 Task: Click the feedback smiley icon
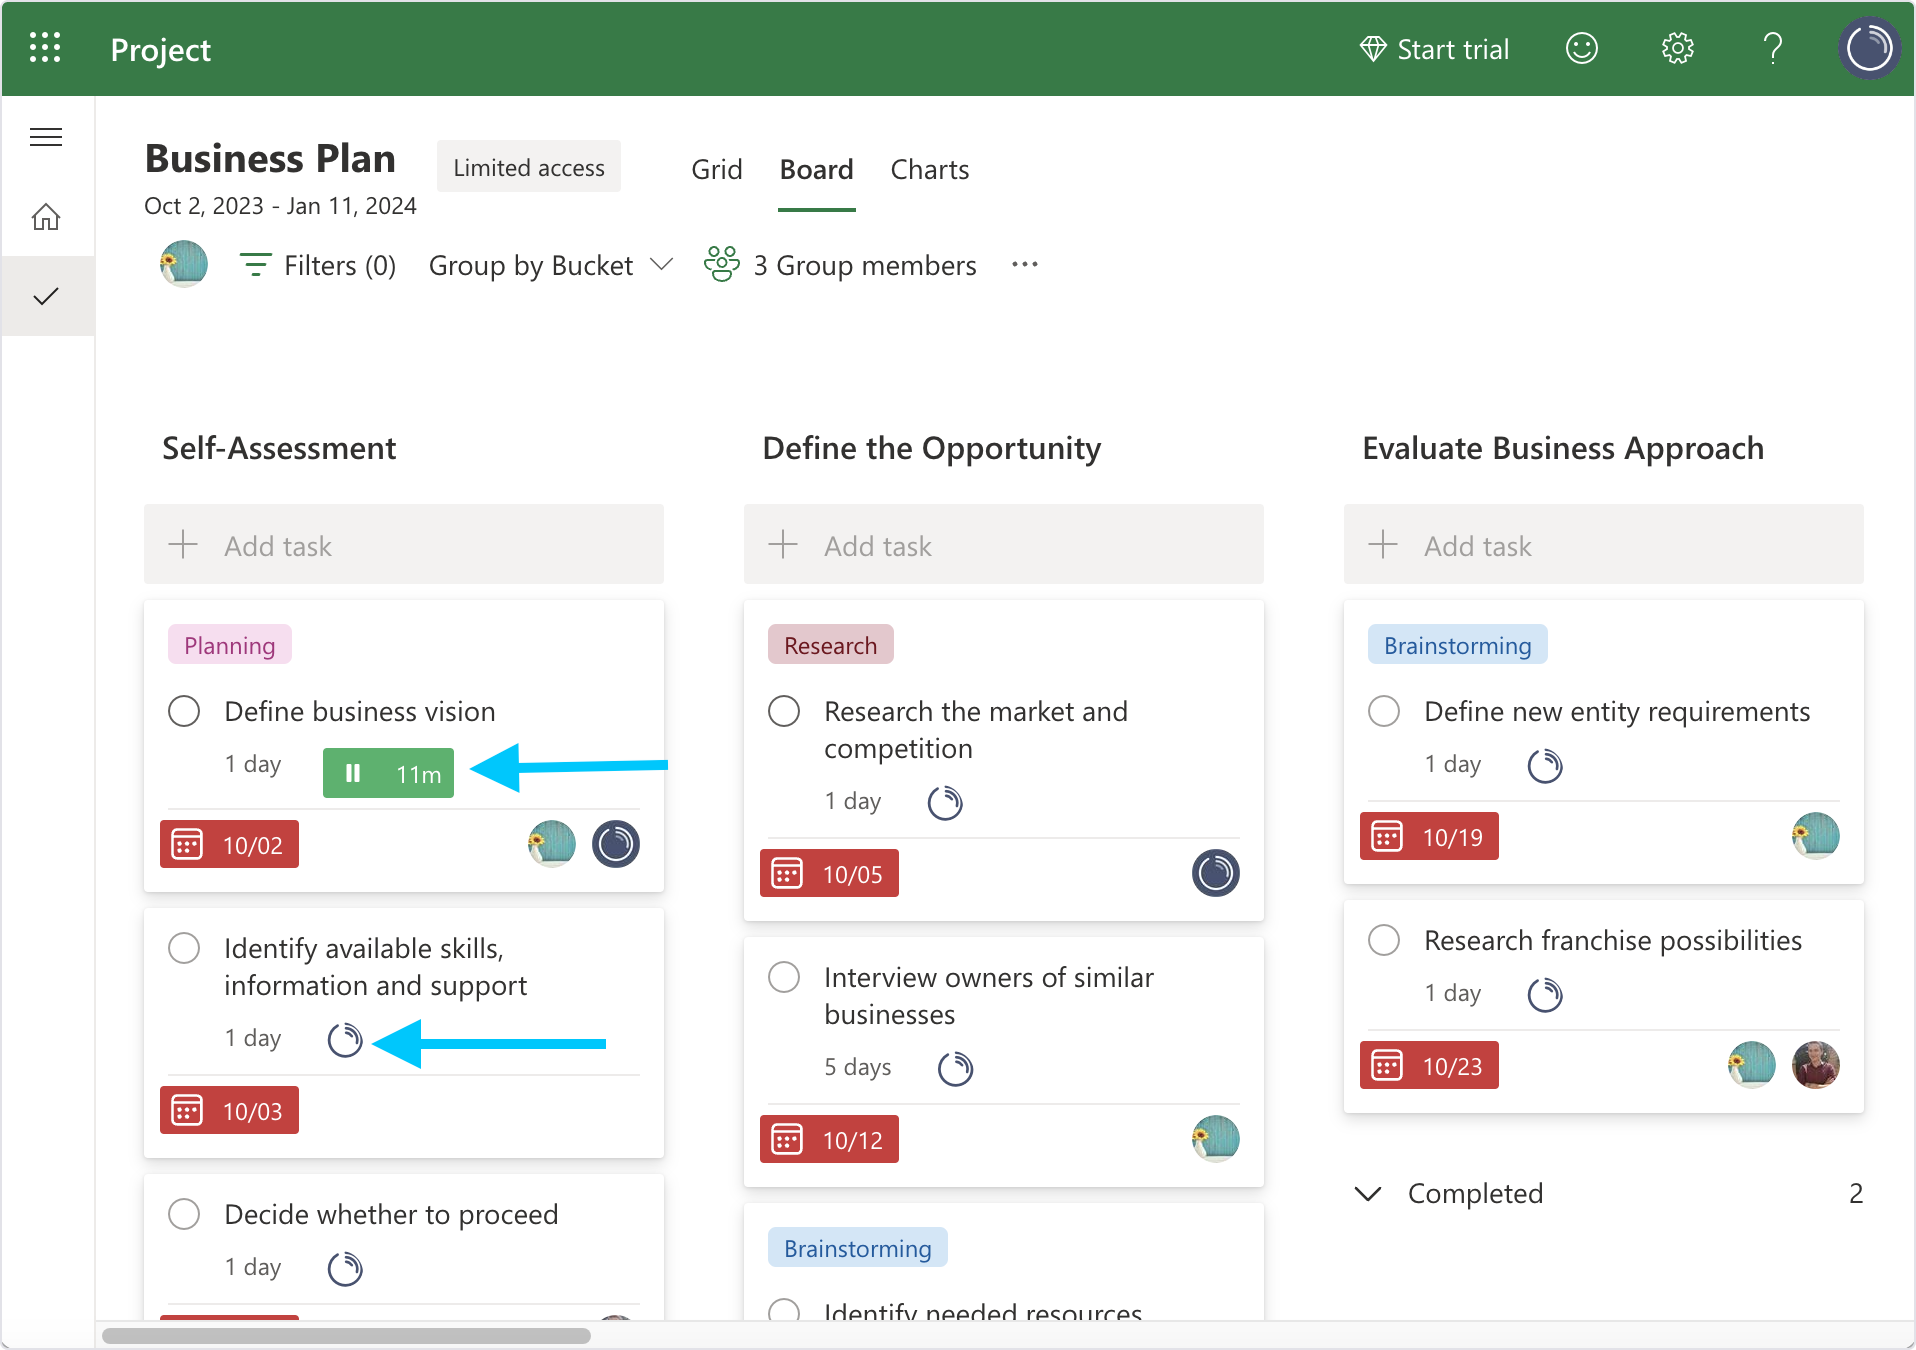click(x=1581, y=47)
